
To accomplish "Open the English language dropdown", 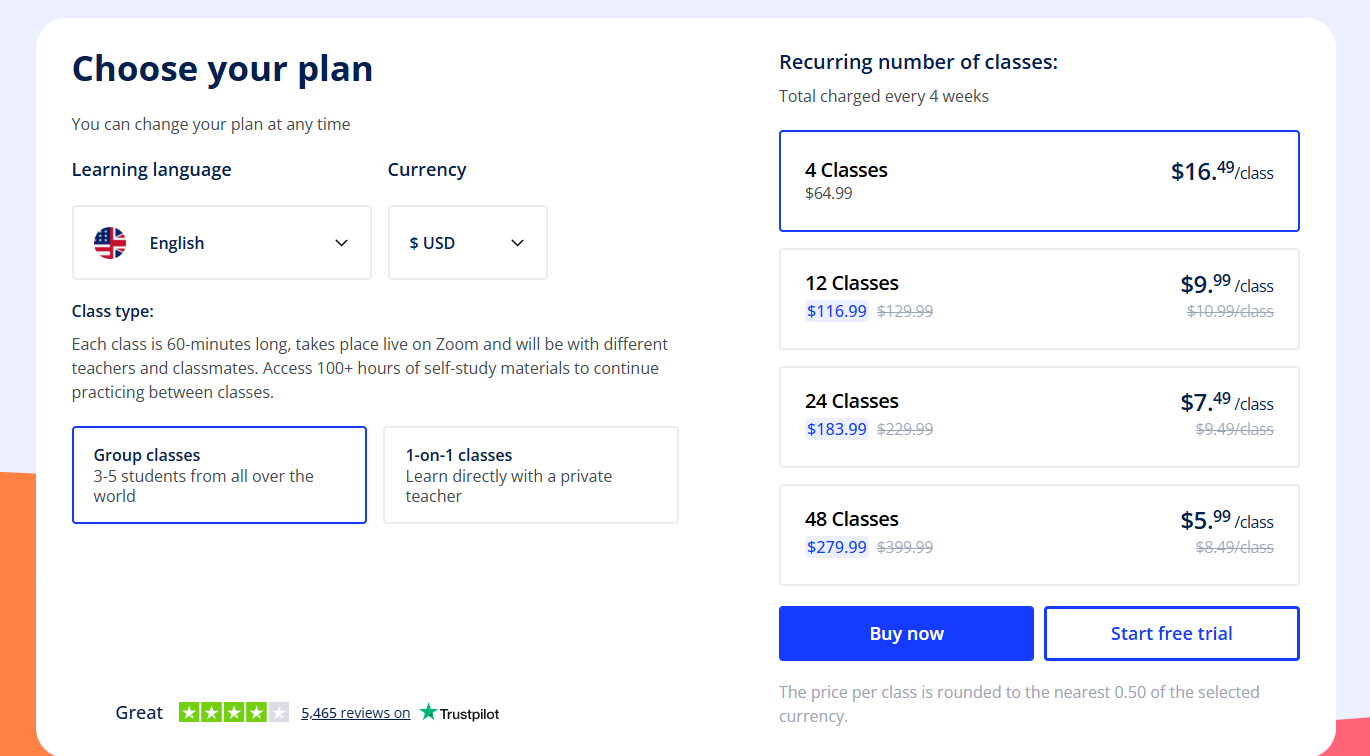I will 221,243.
